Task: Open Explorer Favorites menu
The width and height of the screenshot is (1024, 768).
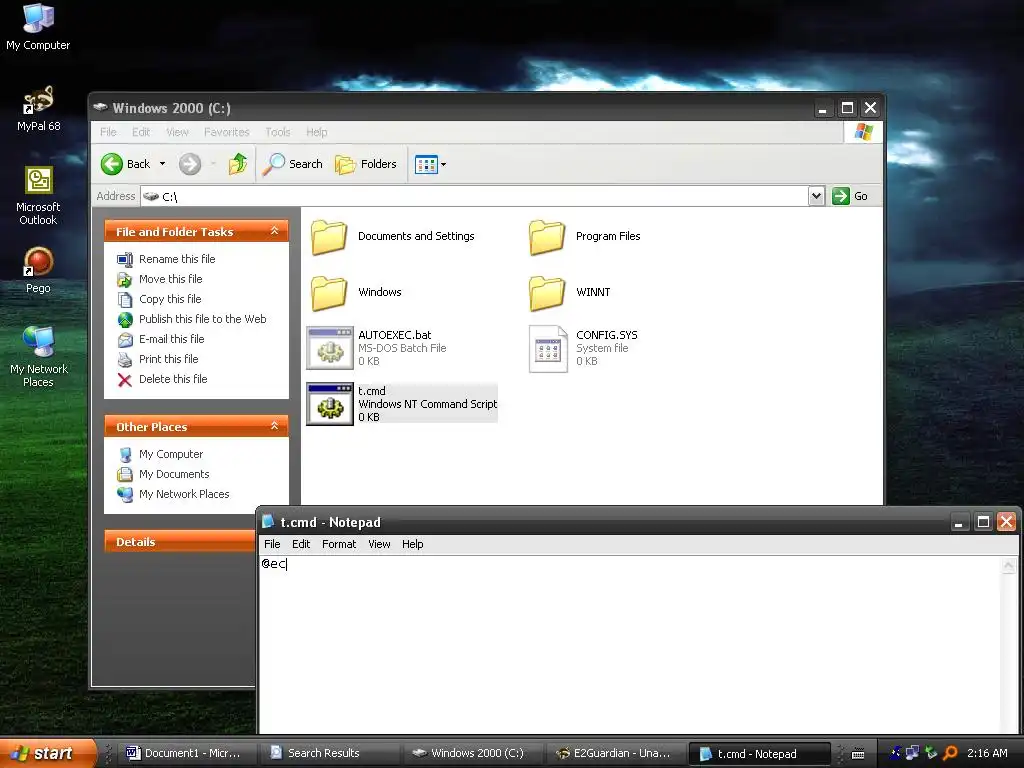Action: coord(227,133)
